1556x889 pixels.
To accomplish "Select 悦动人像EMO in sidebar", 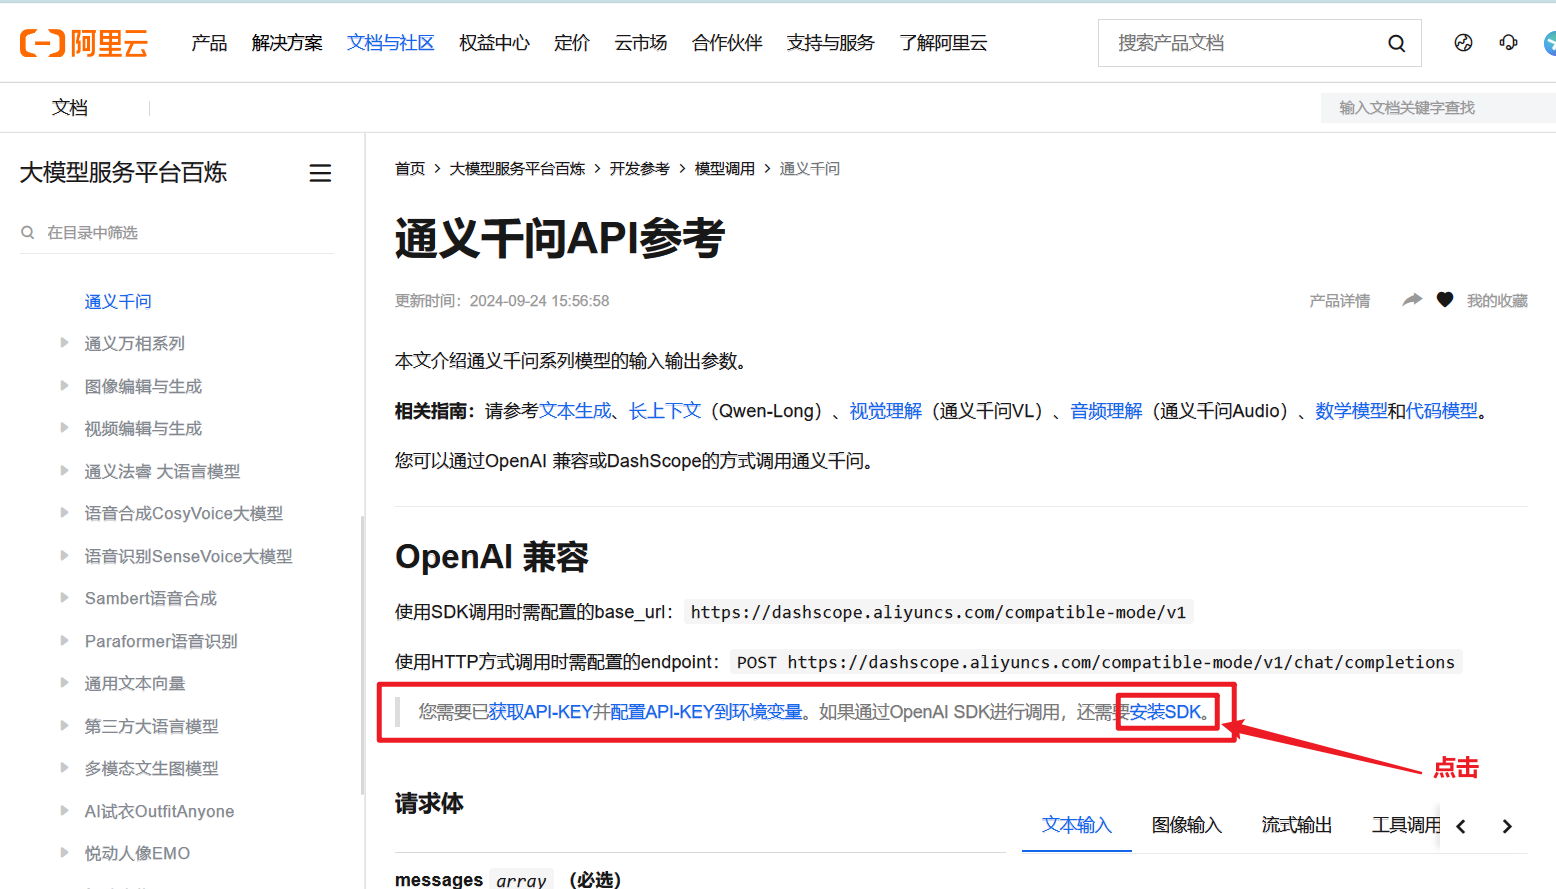I will point(137,853).
